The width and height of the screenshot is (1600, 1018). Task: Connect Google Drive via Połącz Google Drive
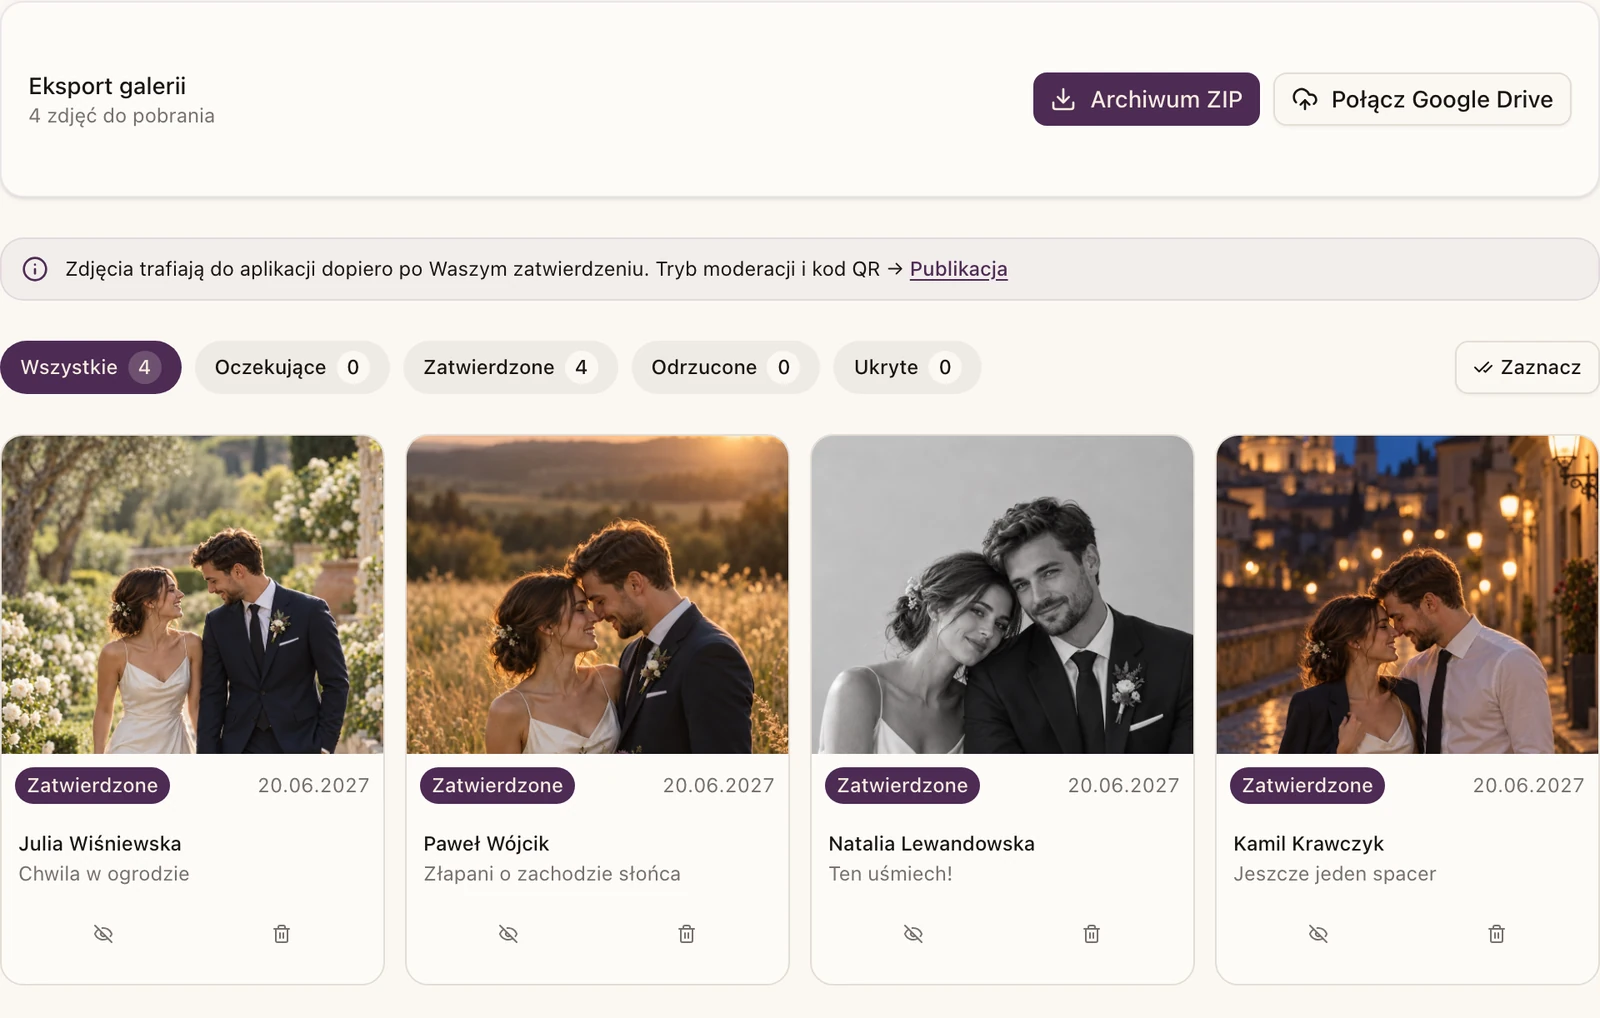[x=1422, y=99]
